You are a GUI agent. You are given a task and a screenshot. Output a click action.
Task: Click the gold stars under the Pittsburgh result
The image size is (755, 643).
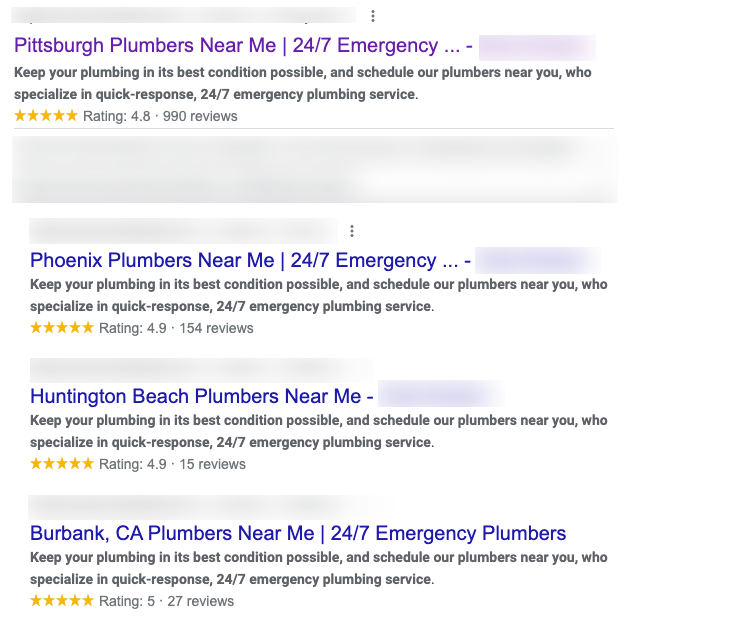point(46,116)
